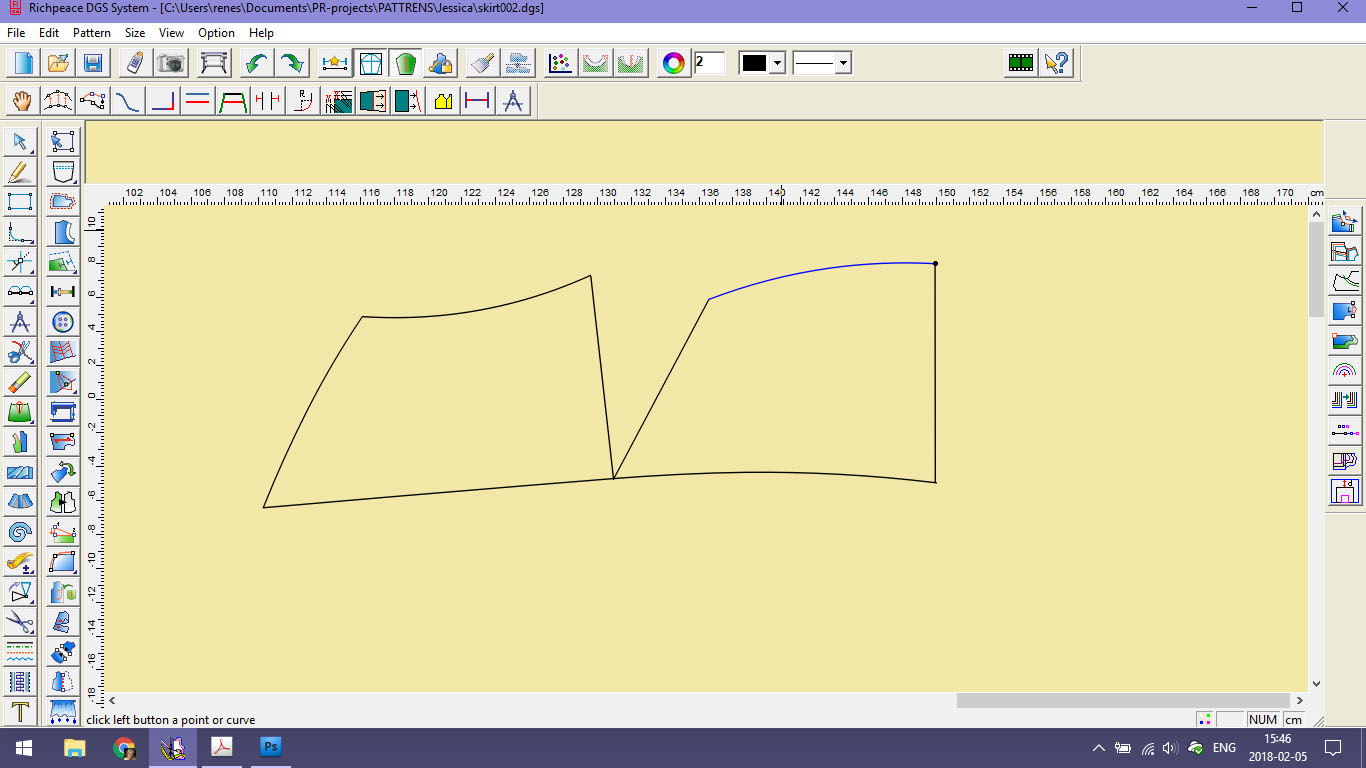Screen dimensions: 1366x768
Task: Open the View menu
Action: click(171, 33)
